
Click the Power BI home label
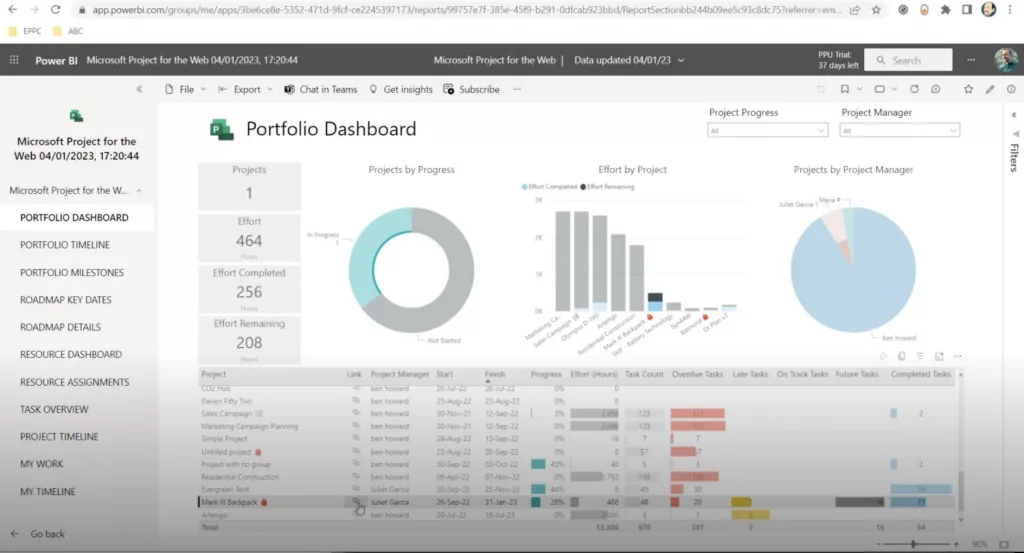pos(56,60)
